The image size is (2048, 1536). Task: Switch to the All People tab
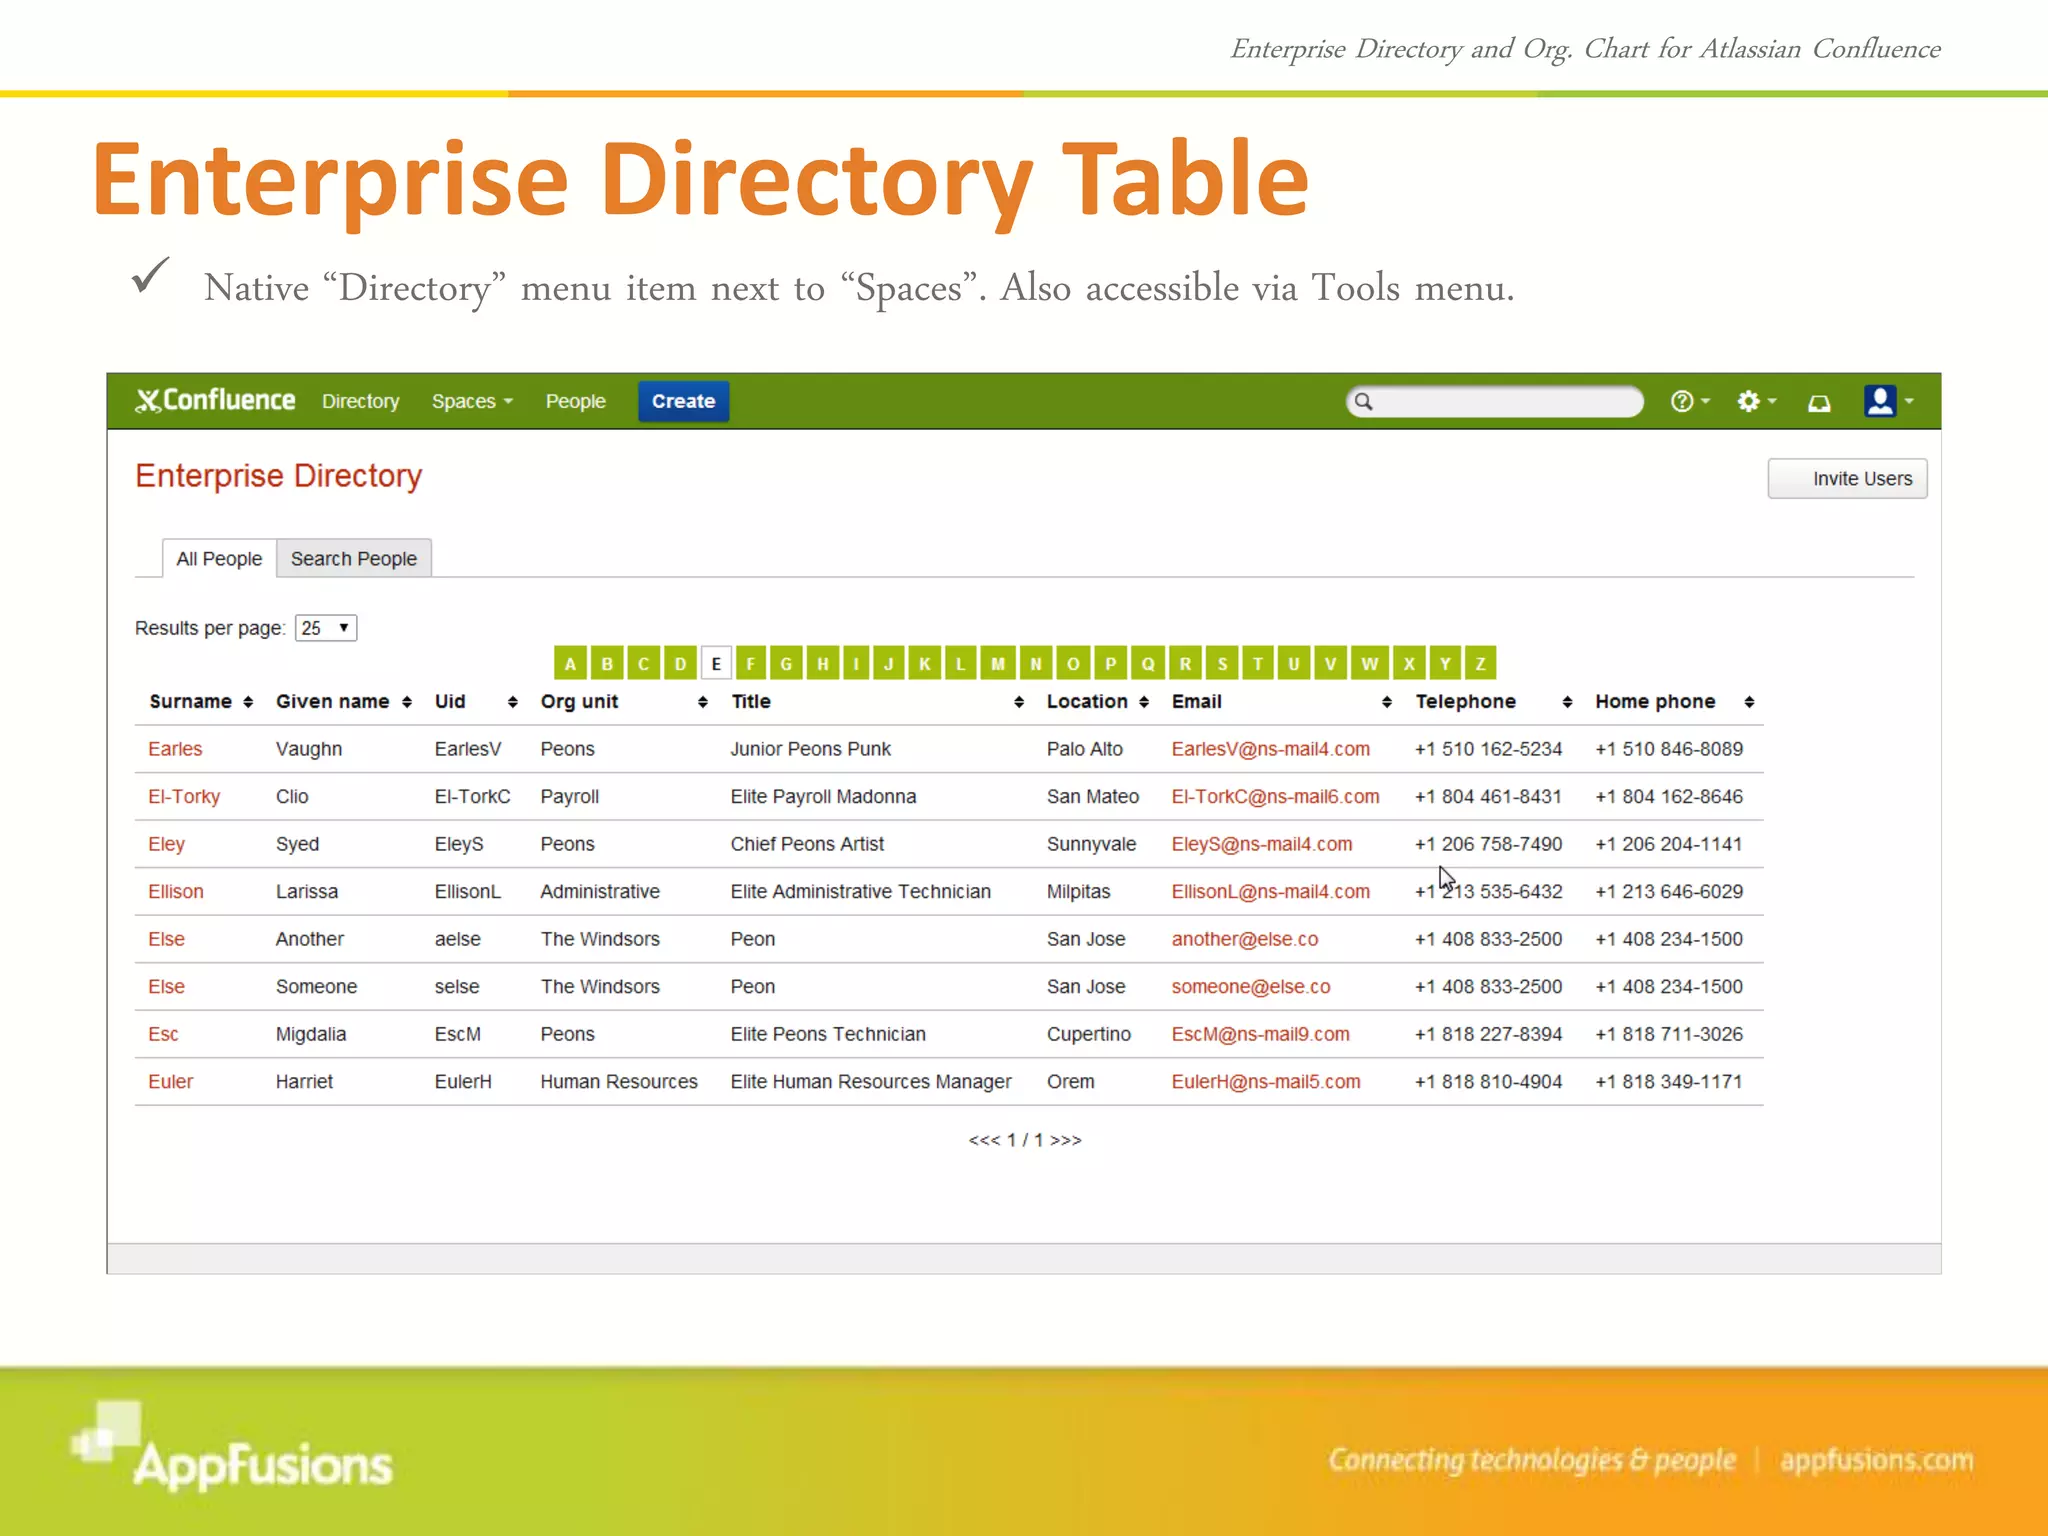tap(219, 558)
